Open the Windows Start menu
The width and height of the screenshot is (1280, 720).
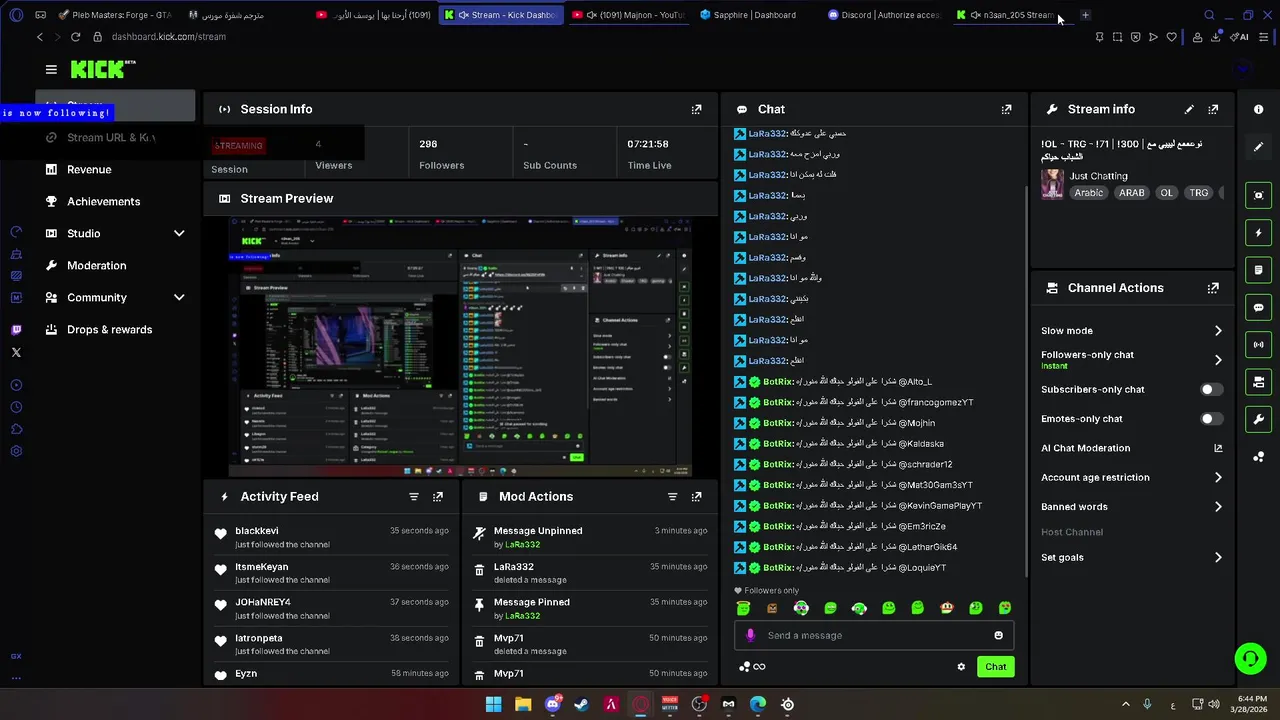coord(493,704)
